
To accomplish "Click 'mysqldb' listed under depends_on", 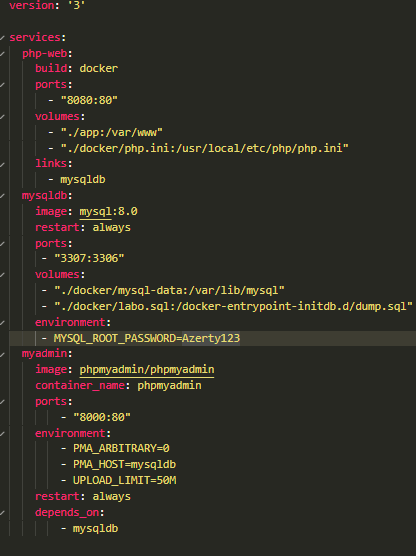I will pos(95,529).
